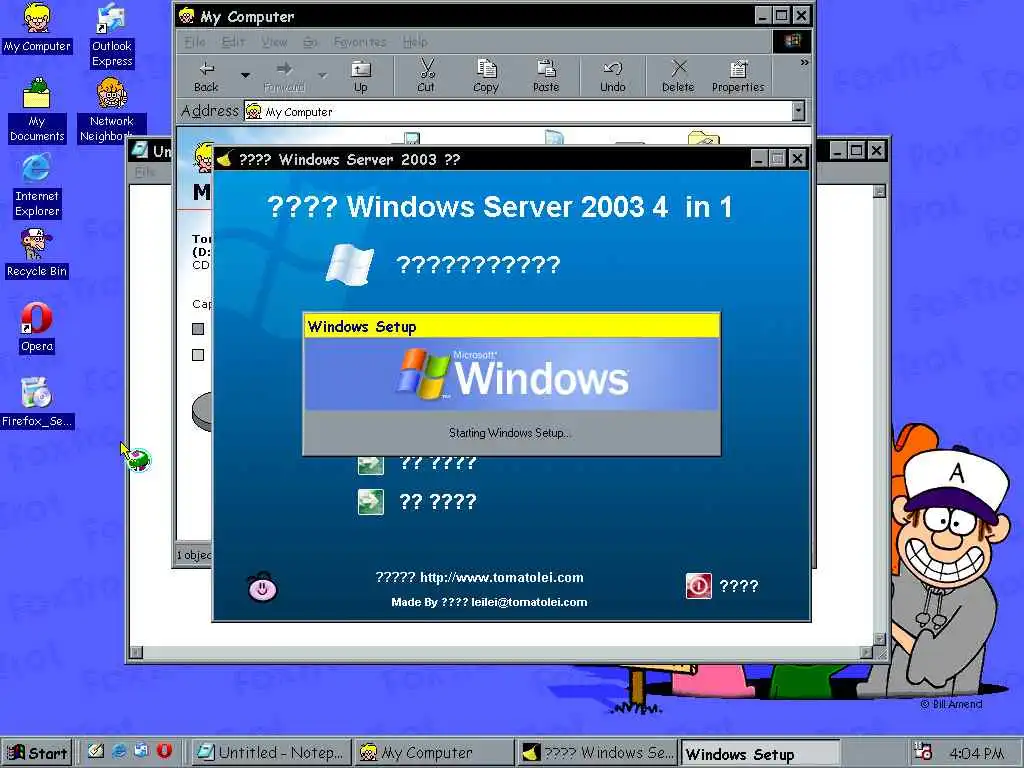Click the Cut scissors toolbar icon

point(426,76)
